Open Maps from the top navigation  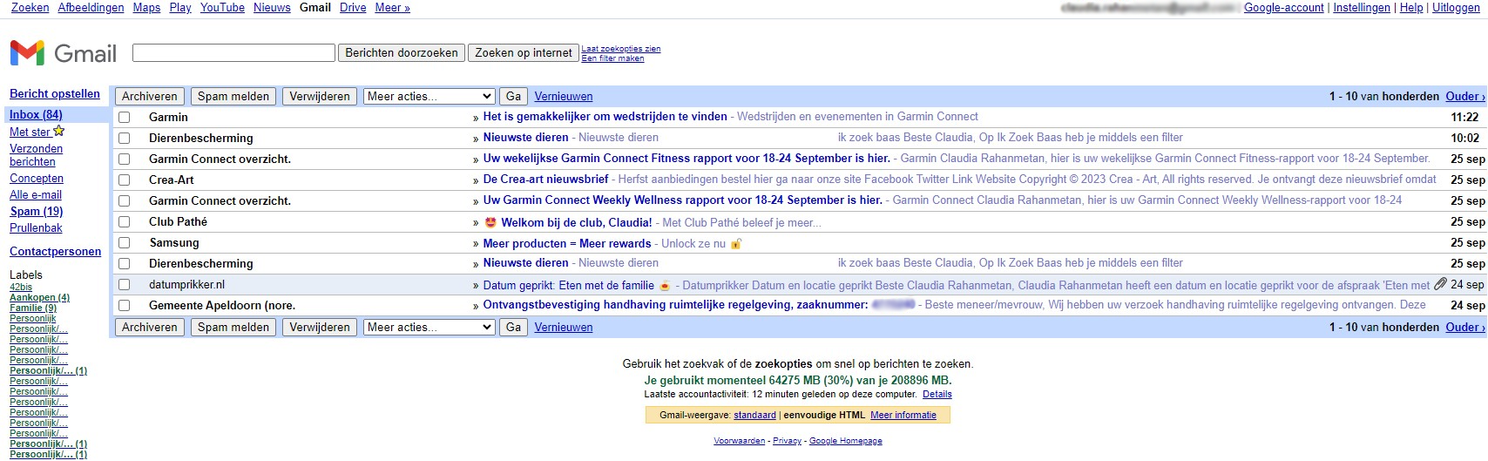pos(146,7)
